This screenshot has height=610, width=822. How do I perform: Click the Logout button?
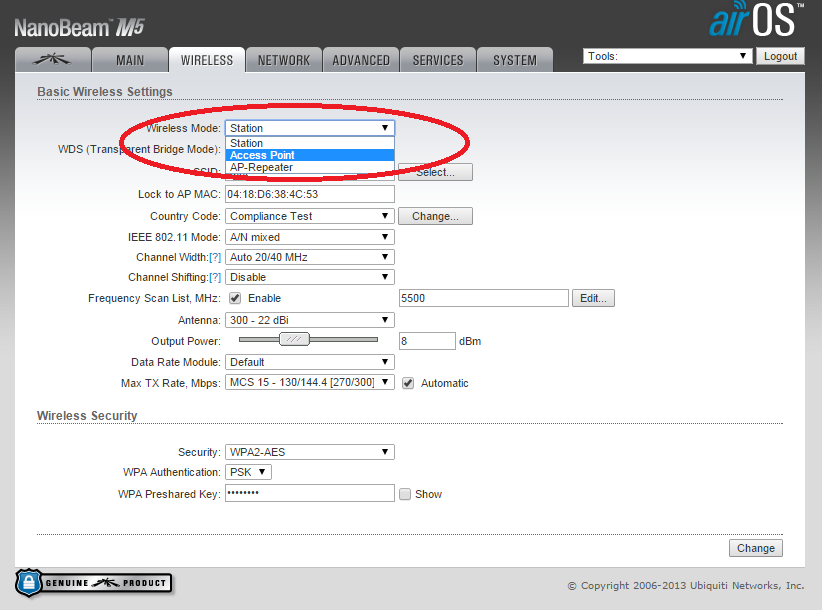click(x=780, y=56)
